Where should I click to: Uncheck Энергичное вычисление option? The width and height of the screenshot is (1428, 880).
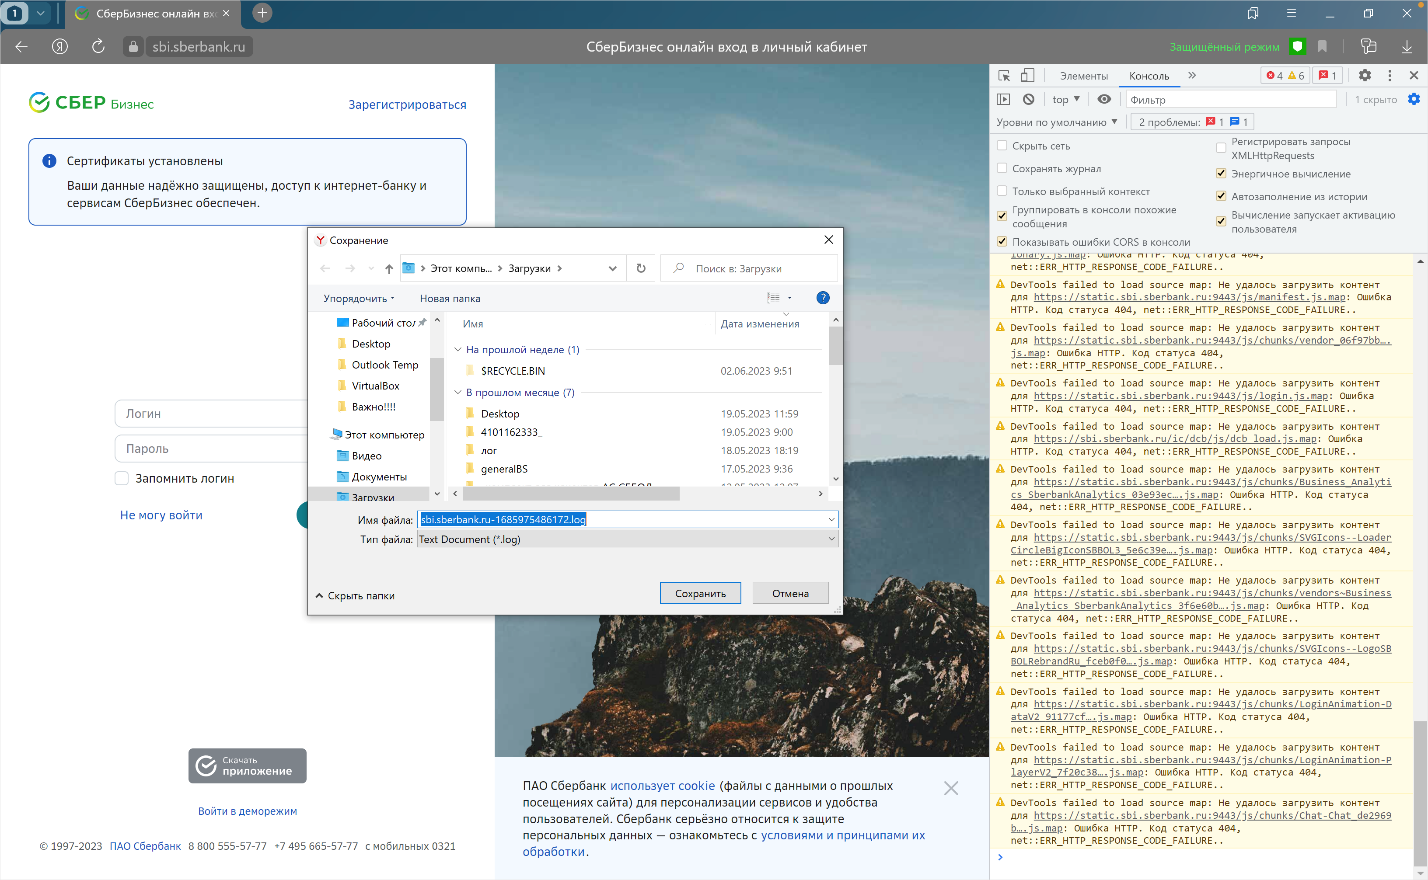(1221, 173)
